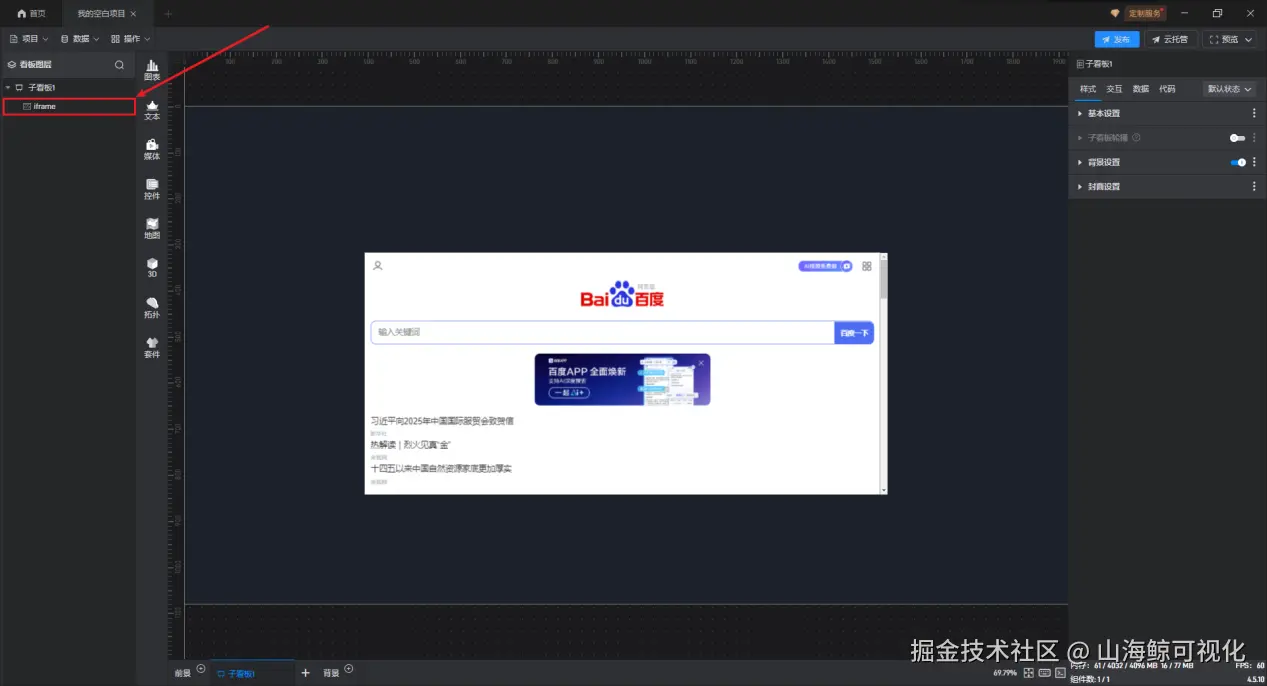Switch to the 数据 properties tab
Viewport: 1267px width, 686px height.
tap(1140, 89)
